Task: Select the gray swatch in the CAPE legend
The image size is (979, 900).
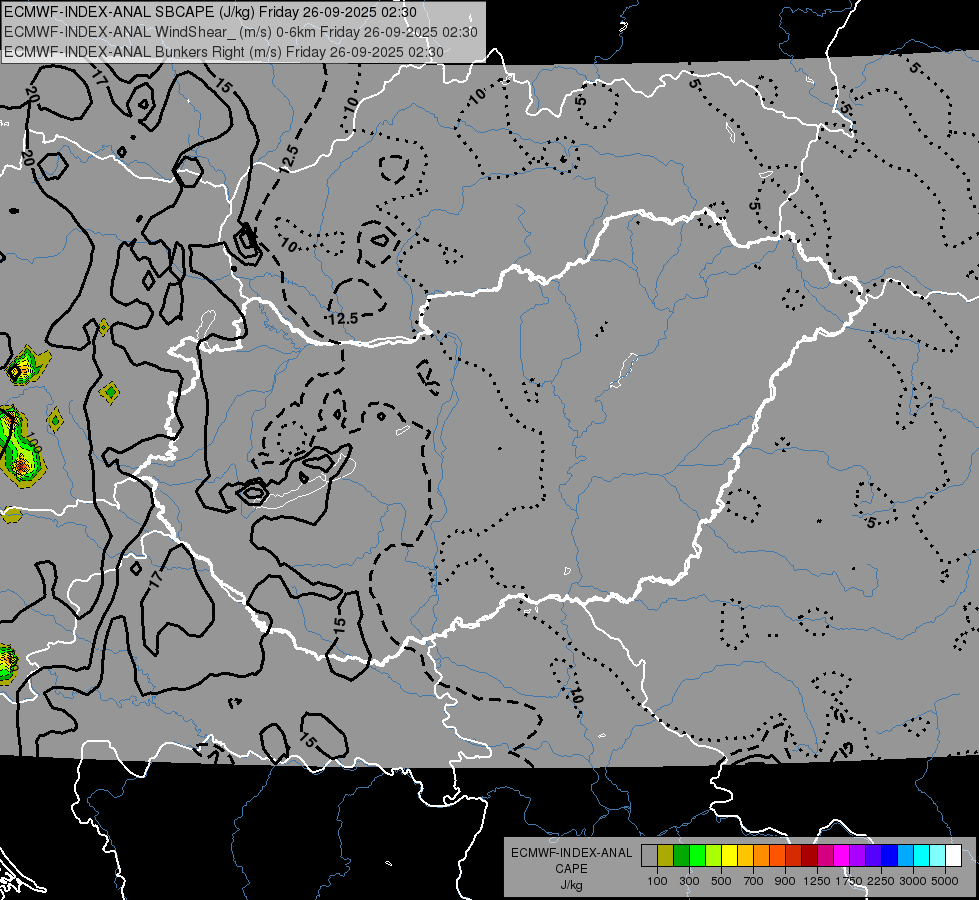Action: [649, 855]
